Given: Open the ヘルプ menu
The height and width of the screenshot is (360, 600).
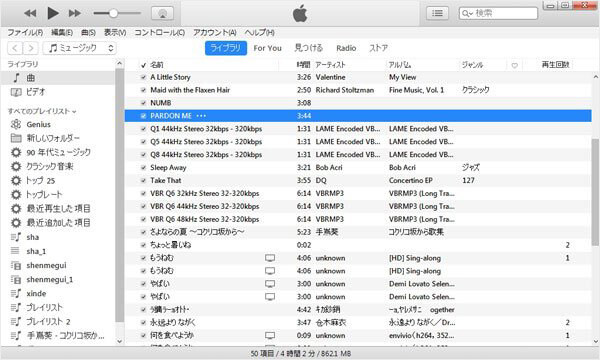Looking at the screenshot, I should pos(259,33).
